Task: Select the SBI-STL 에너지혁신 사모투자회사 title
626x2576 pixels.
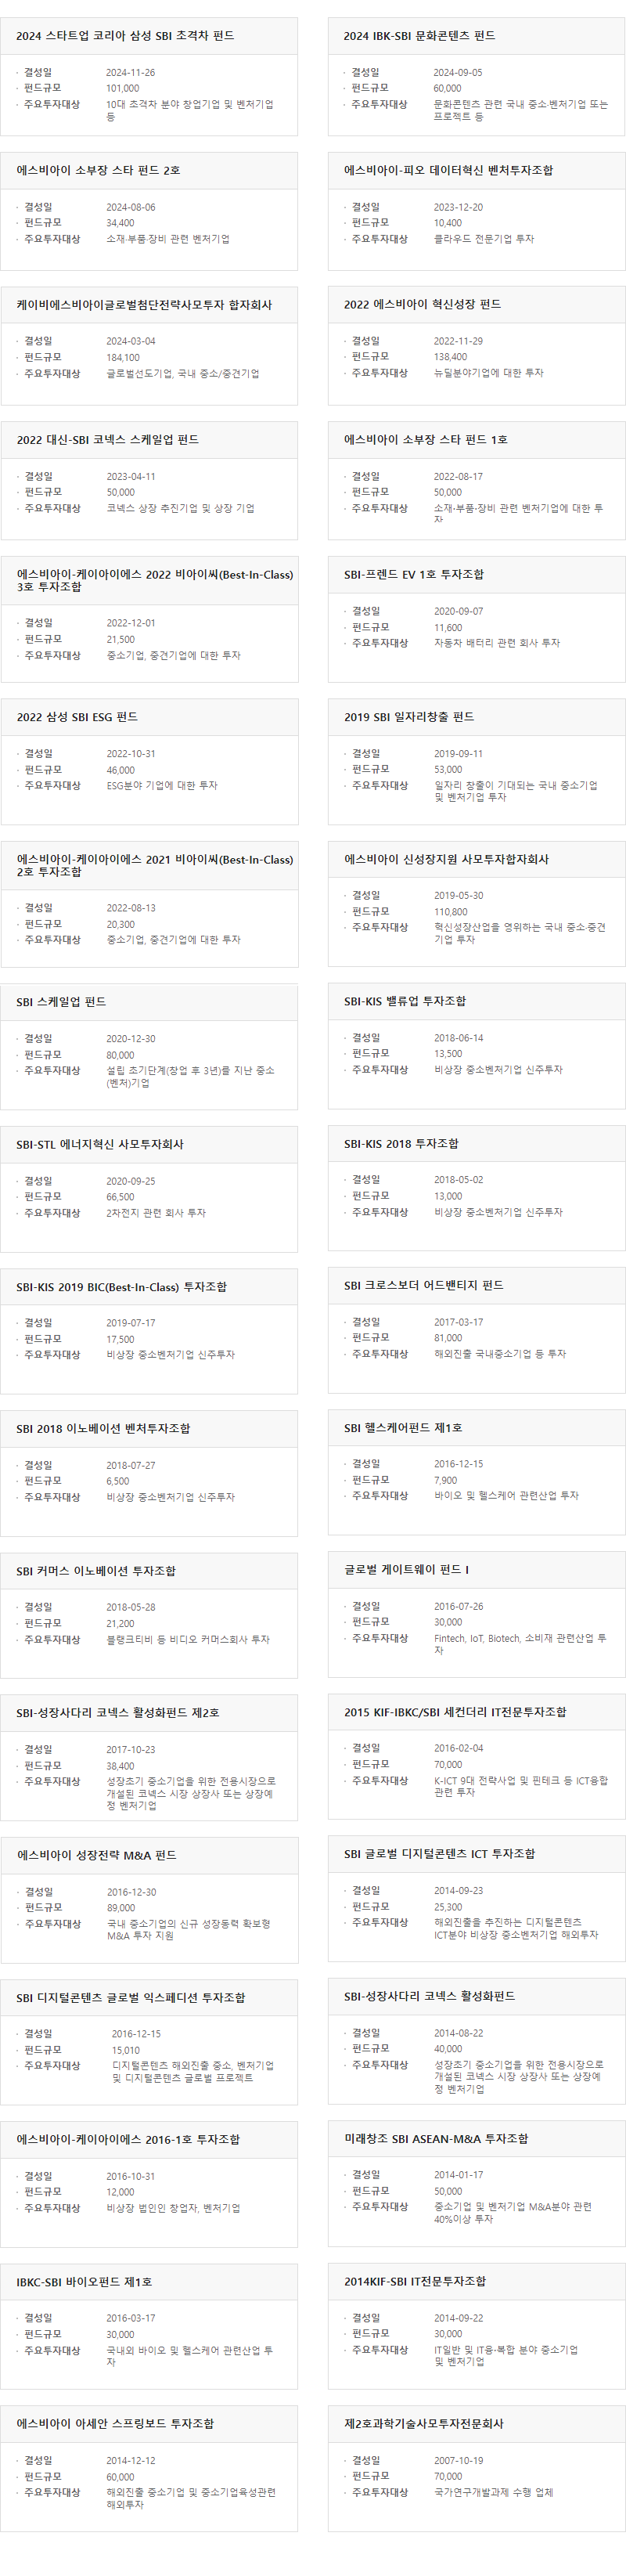Action: pos(100,1144)
